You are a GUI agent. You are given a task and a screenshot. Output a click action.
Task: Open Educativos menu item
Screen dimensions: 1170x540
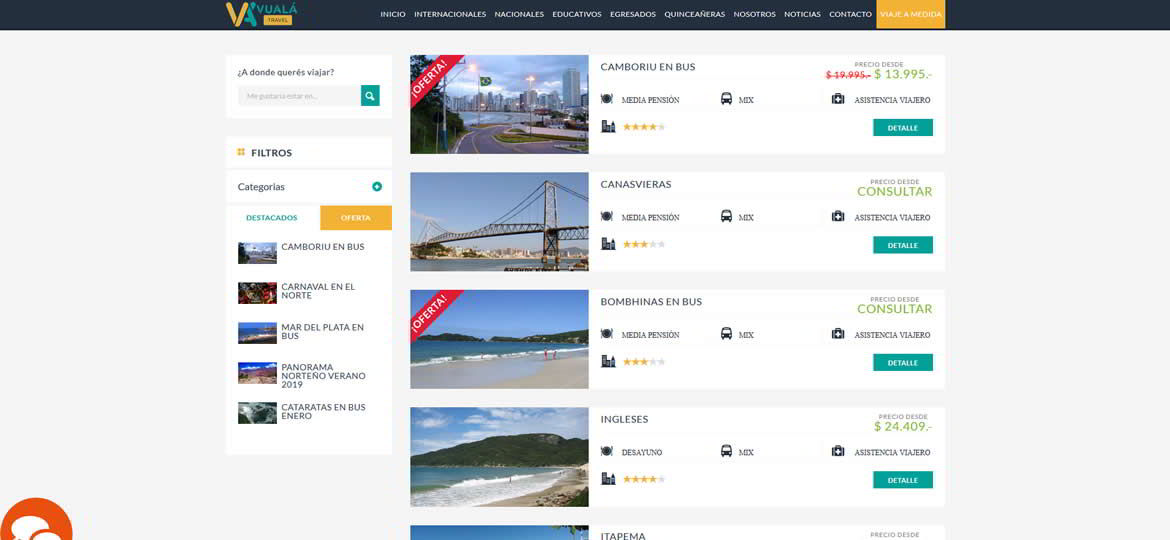pos(577,14)
